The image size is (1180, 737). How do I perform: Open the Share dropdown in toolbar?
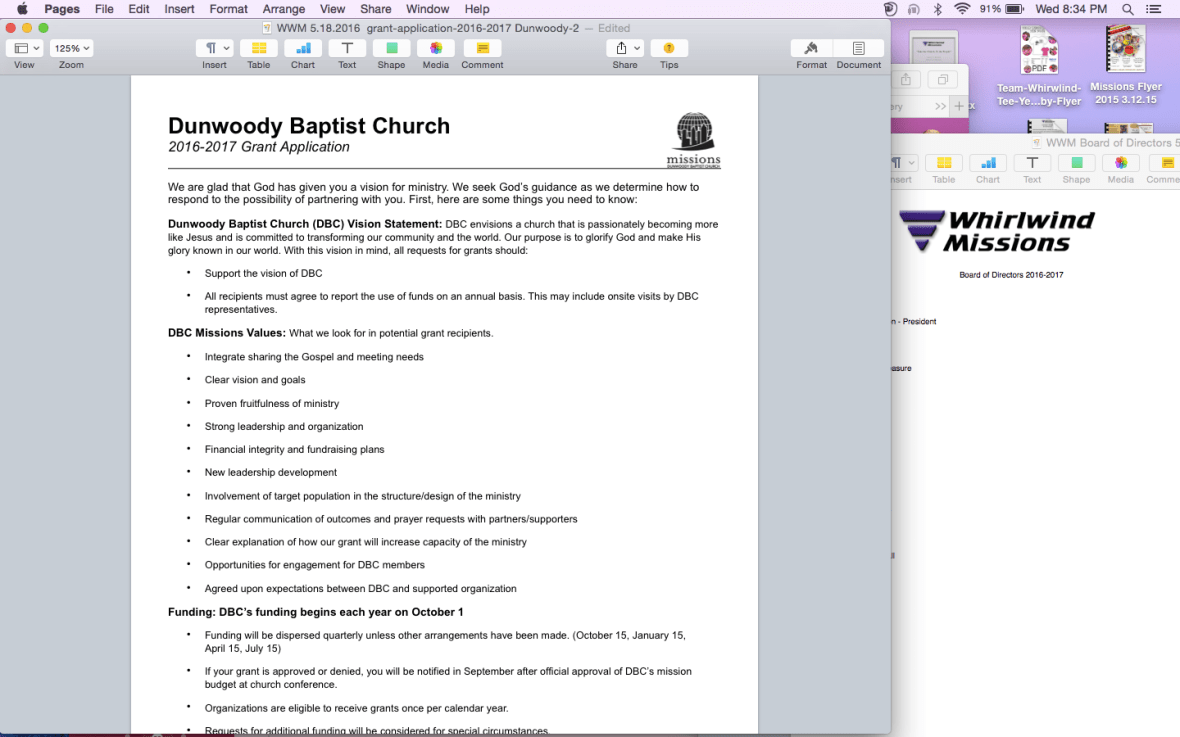pyautogui.click(x=625, y=48)
